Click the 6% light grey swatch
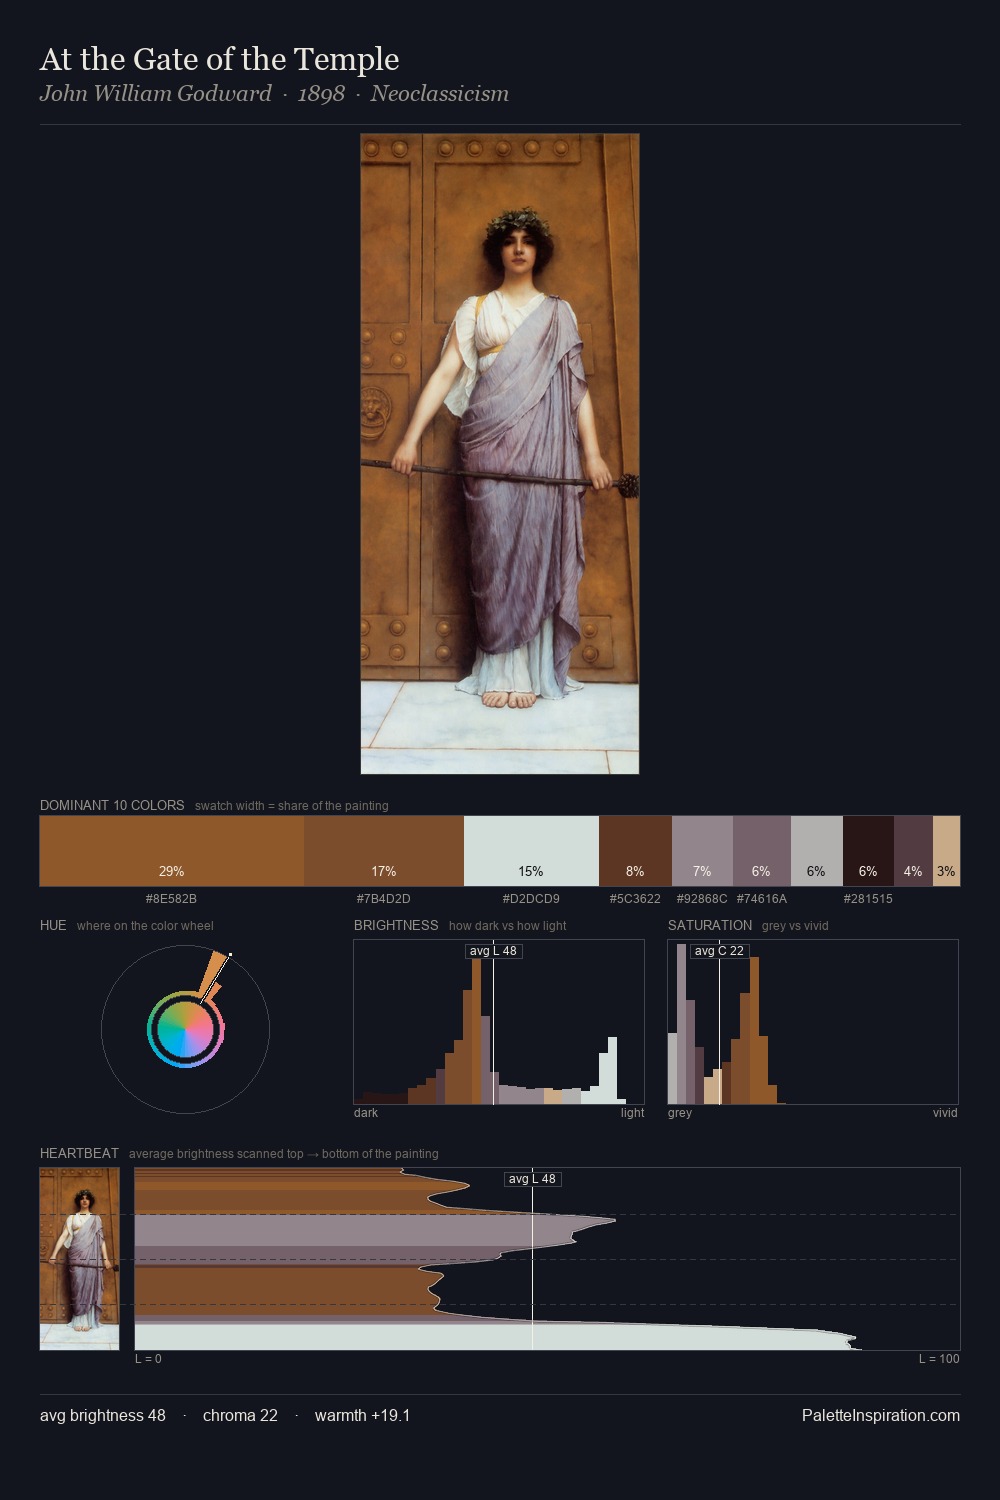Screen dimensions: 1000x1500 817,851
